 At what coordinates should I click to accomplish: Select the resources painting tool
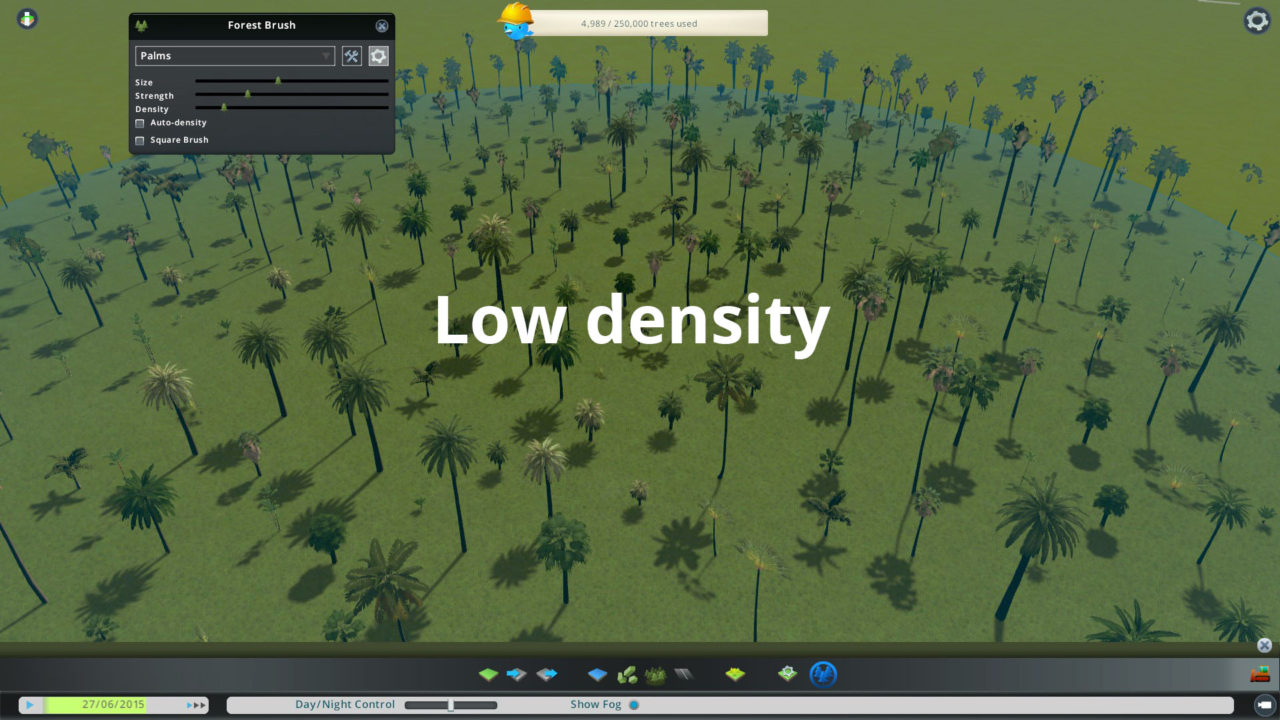pyautogui.click(x=735, y=674)
